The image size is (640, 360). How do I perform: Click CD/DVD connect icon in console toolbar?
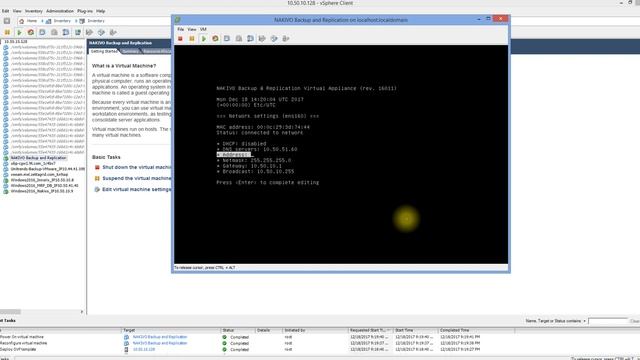tap(274, 39)
